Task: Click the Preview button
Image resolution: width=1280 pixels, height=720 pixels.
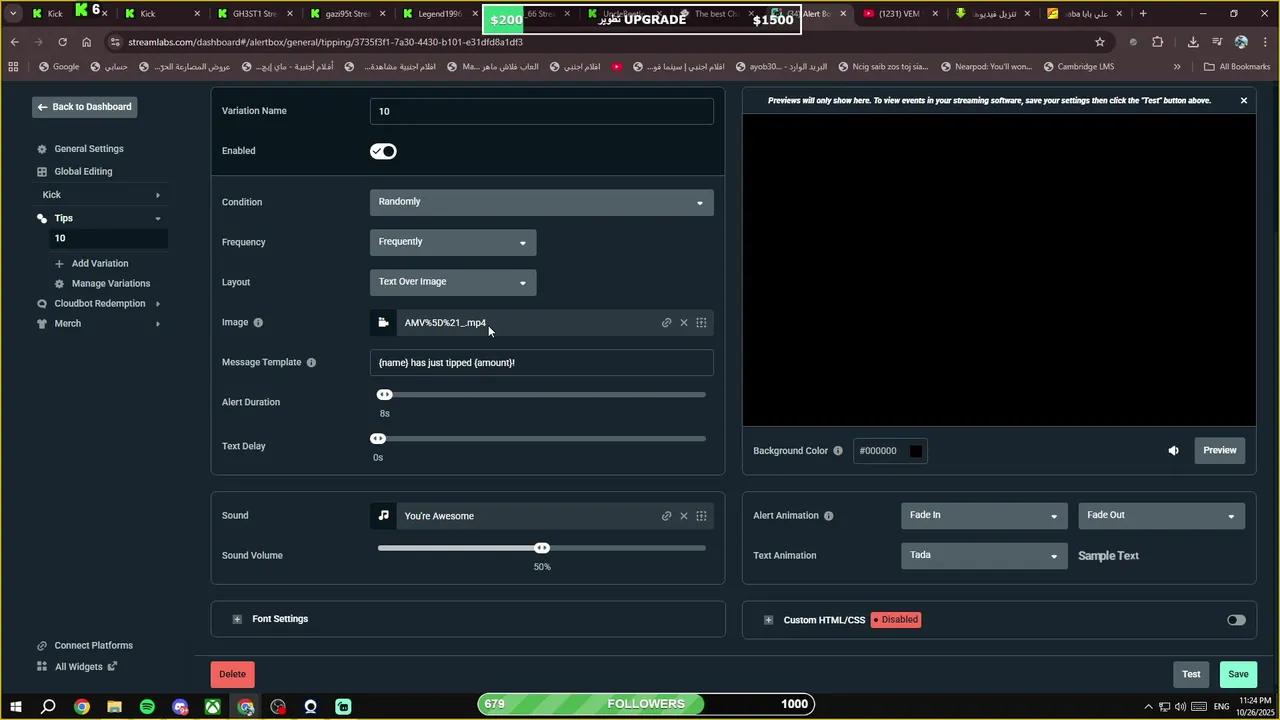Action: pyautogui.click(x=1219, y=450)
